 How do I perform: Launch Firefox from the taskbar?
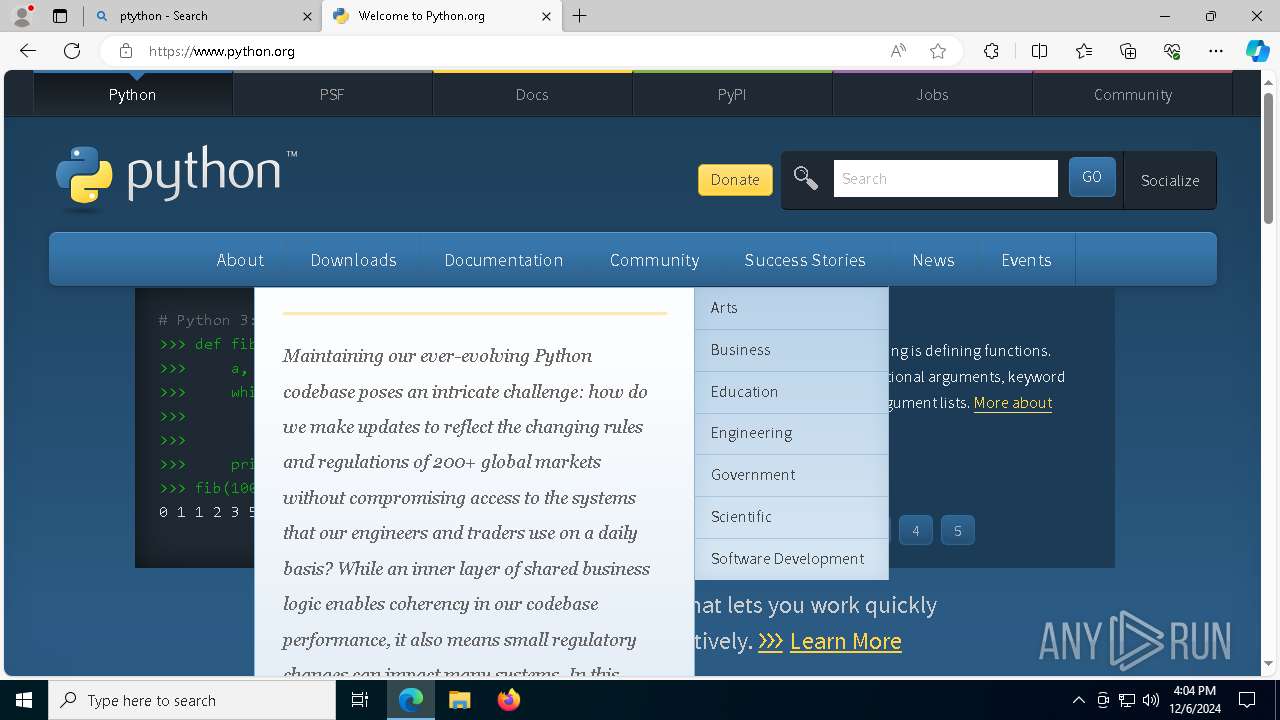pyautogui.click(x=508, y=700)
